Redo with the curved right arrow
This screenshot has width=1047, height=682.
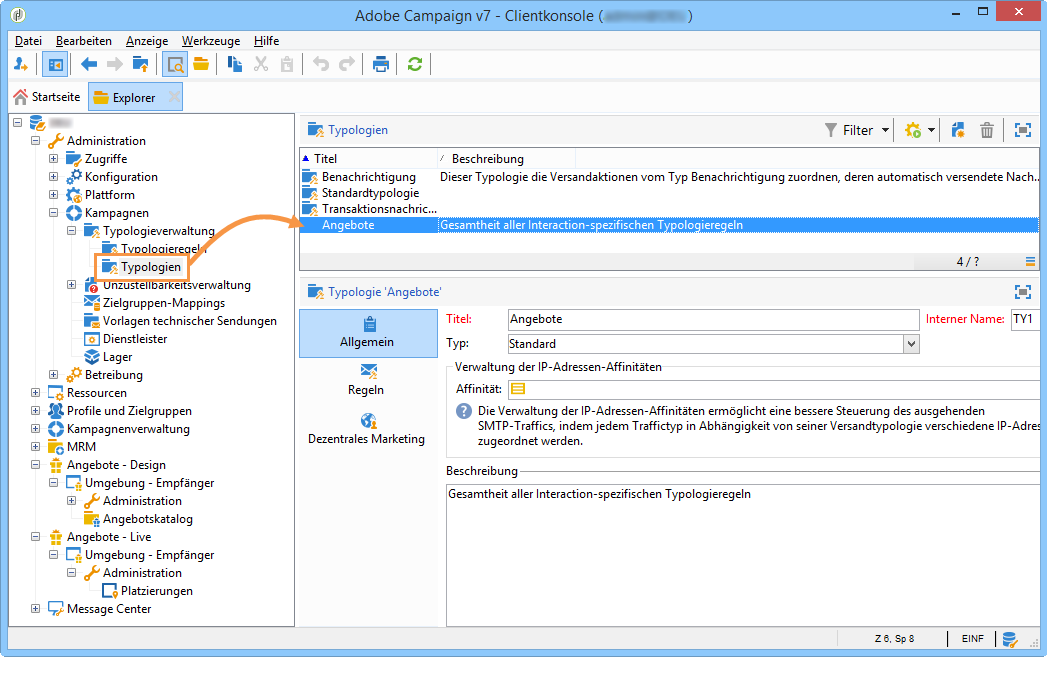point(347,64)
